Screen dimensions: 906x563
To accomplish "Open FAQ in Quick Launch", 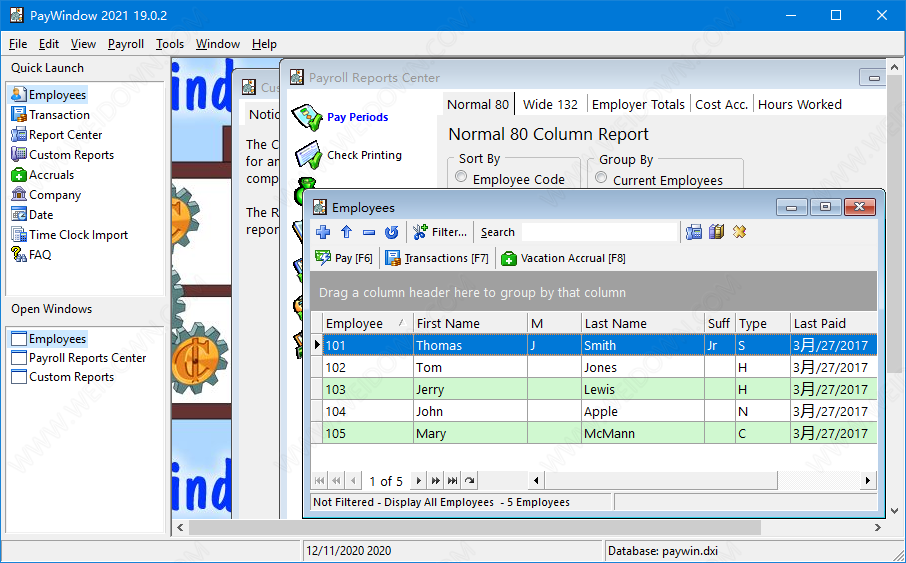I will [31, 254].
